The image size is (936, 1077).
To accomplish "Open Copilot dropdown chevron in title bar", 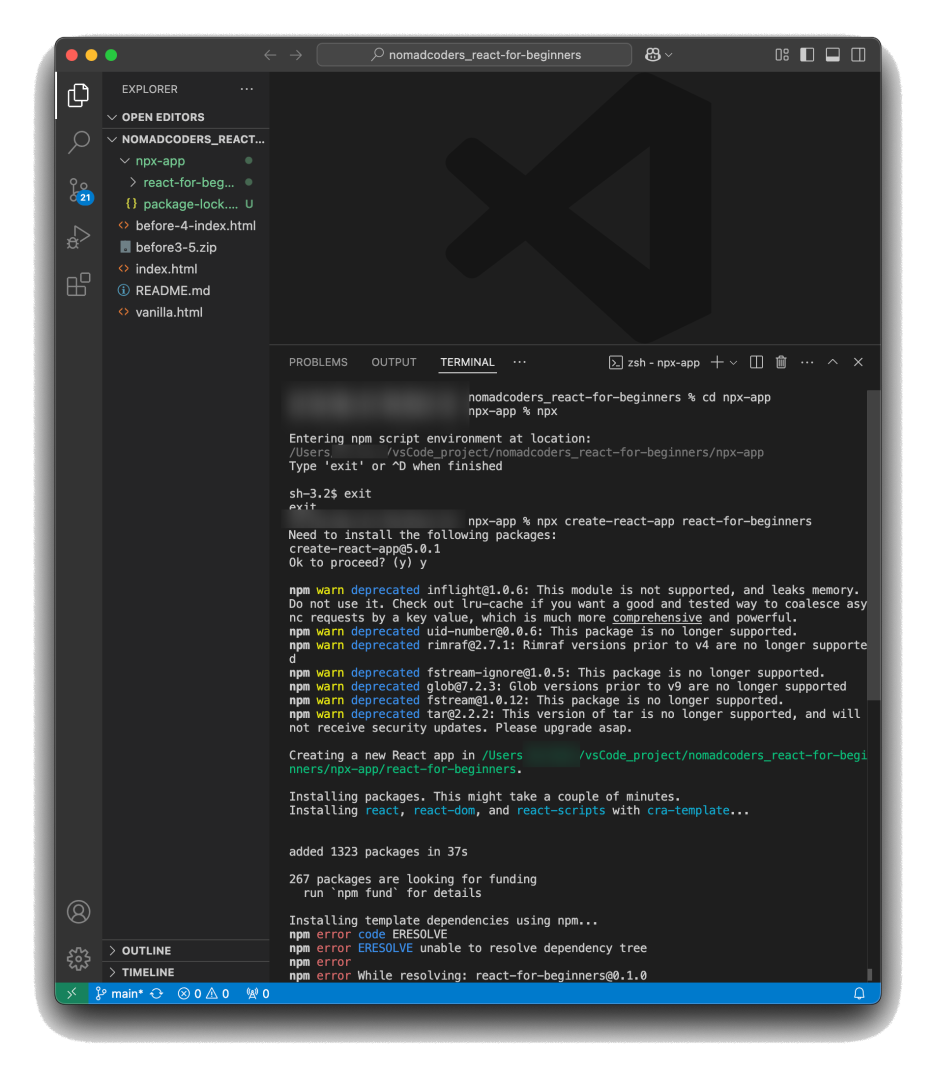I will (669, 55).
